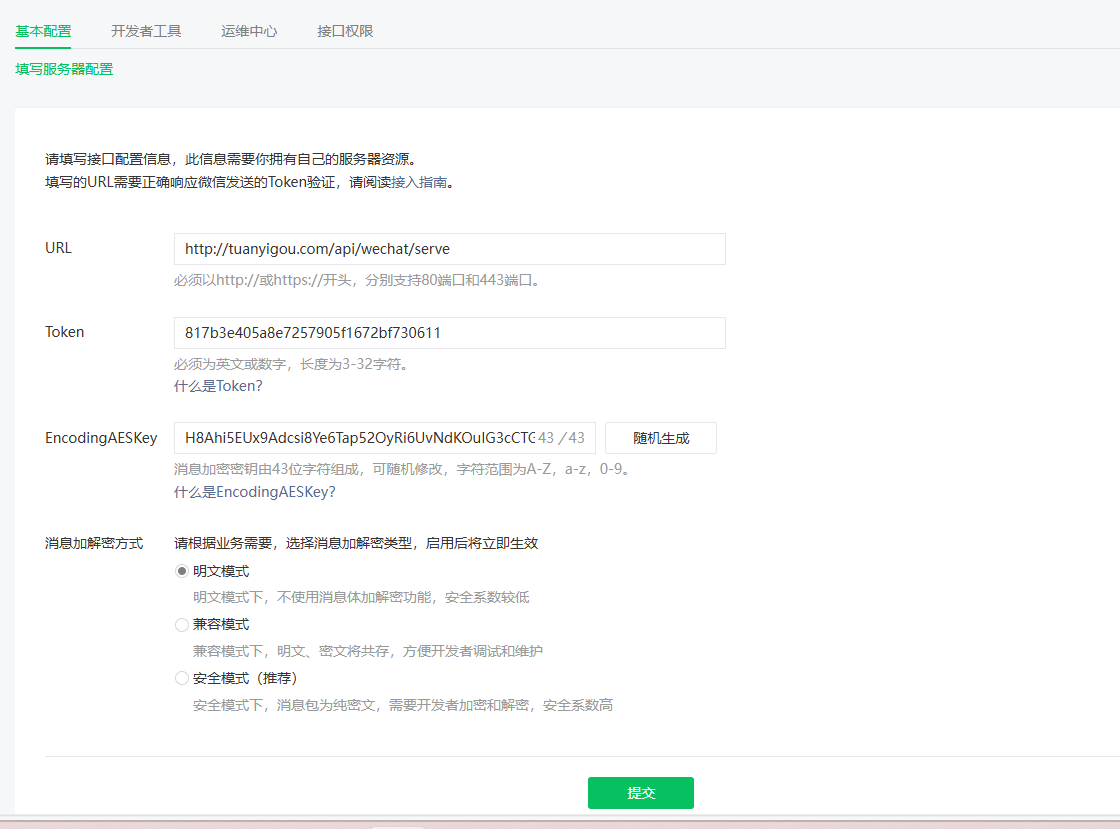Open the 接口权限 tab
This screenshot has width=1120, height=829.
point(346,31)
